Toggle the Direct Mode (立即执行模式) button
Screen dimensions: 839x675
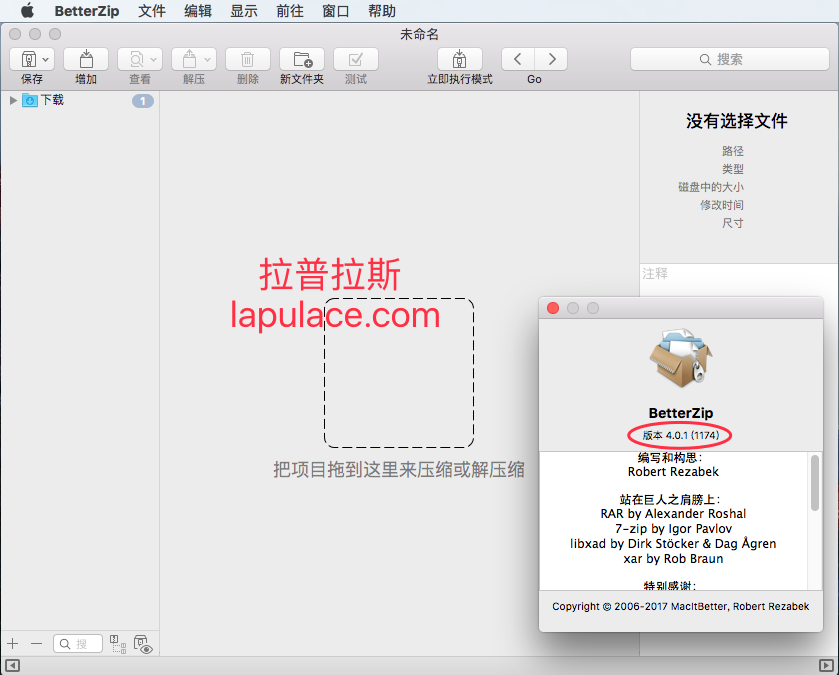(460, 59)
